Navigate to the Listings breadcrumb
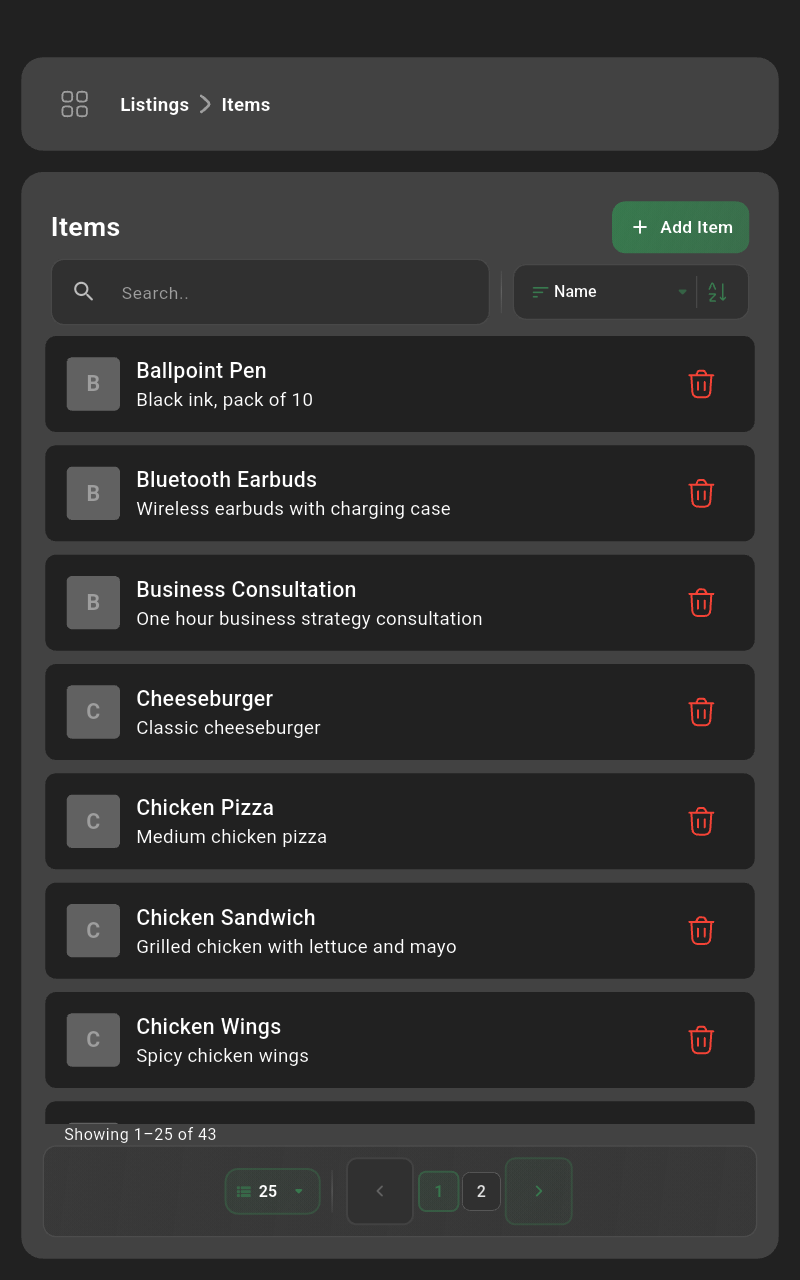 (154, 104)
